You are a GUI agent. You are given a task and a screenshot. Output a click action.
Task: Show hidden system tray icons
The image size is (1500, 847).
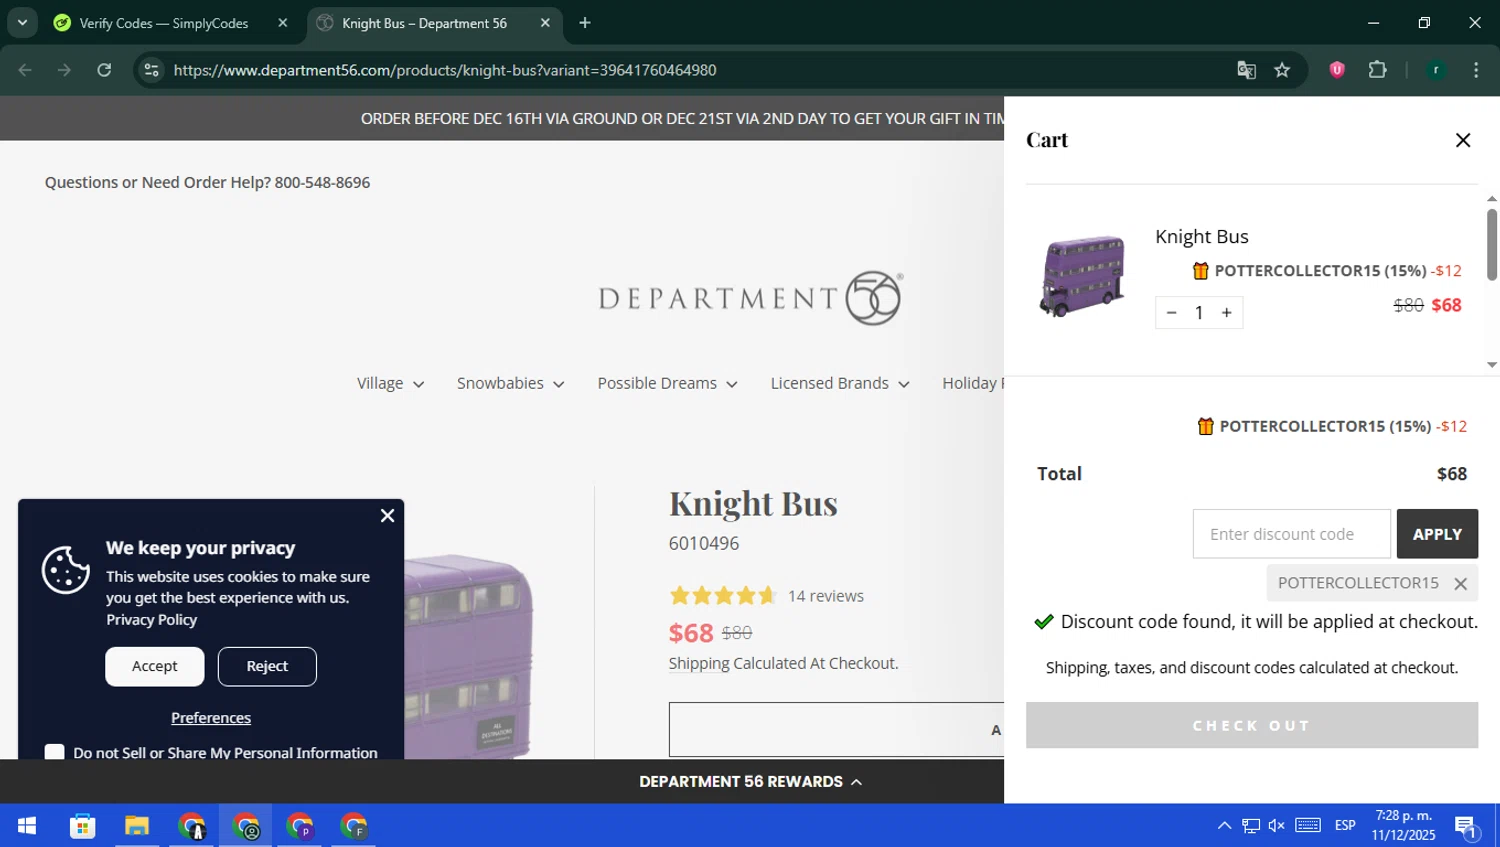1224,826
